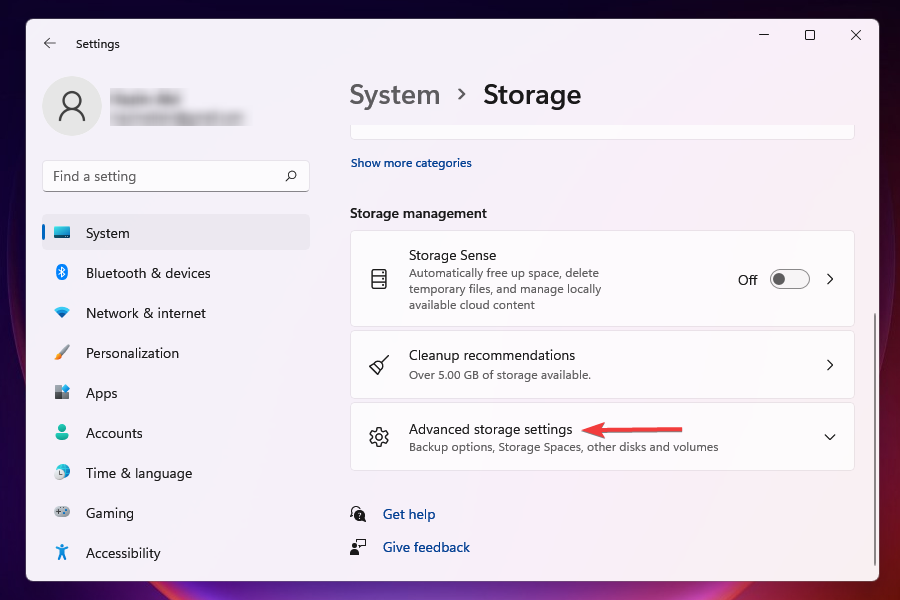Click the Network wifi icon

(62, 312)
